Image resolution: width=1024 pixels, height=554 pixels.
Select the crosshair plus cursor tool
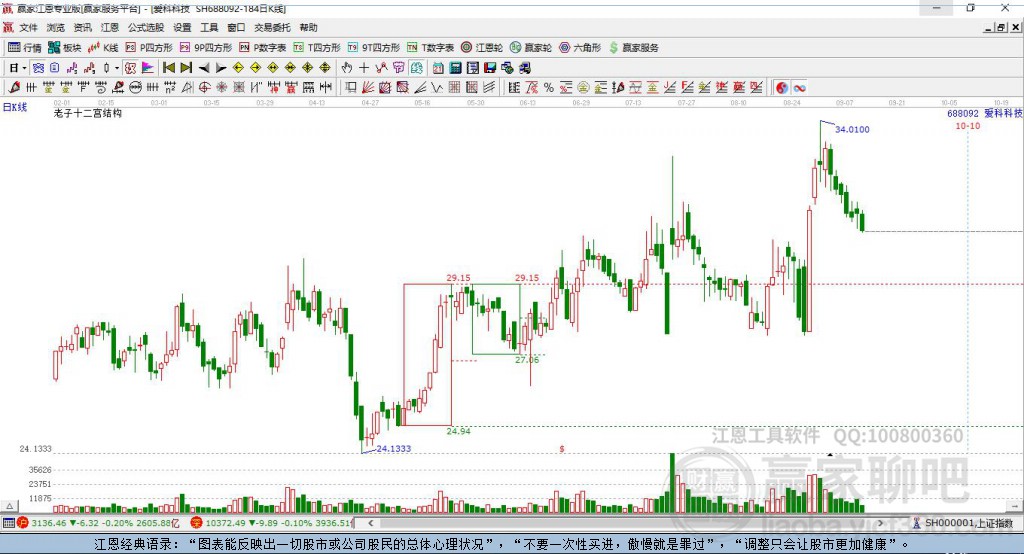tap(364, 68)
